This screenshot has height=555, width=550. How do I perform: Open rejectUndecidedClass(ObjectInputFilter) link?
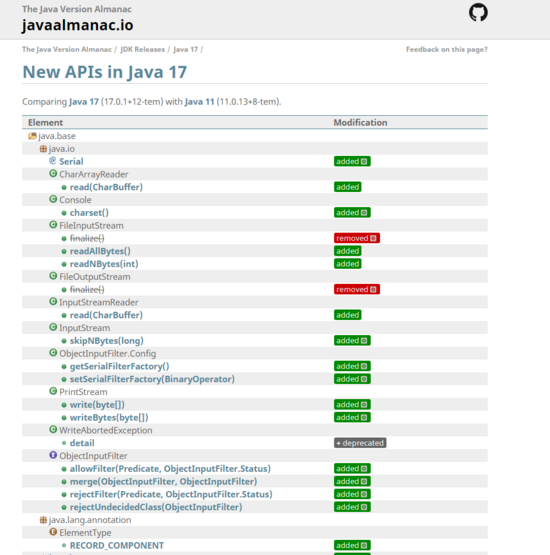[x=156, y=507]
